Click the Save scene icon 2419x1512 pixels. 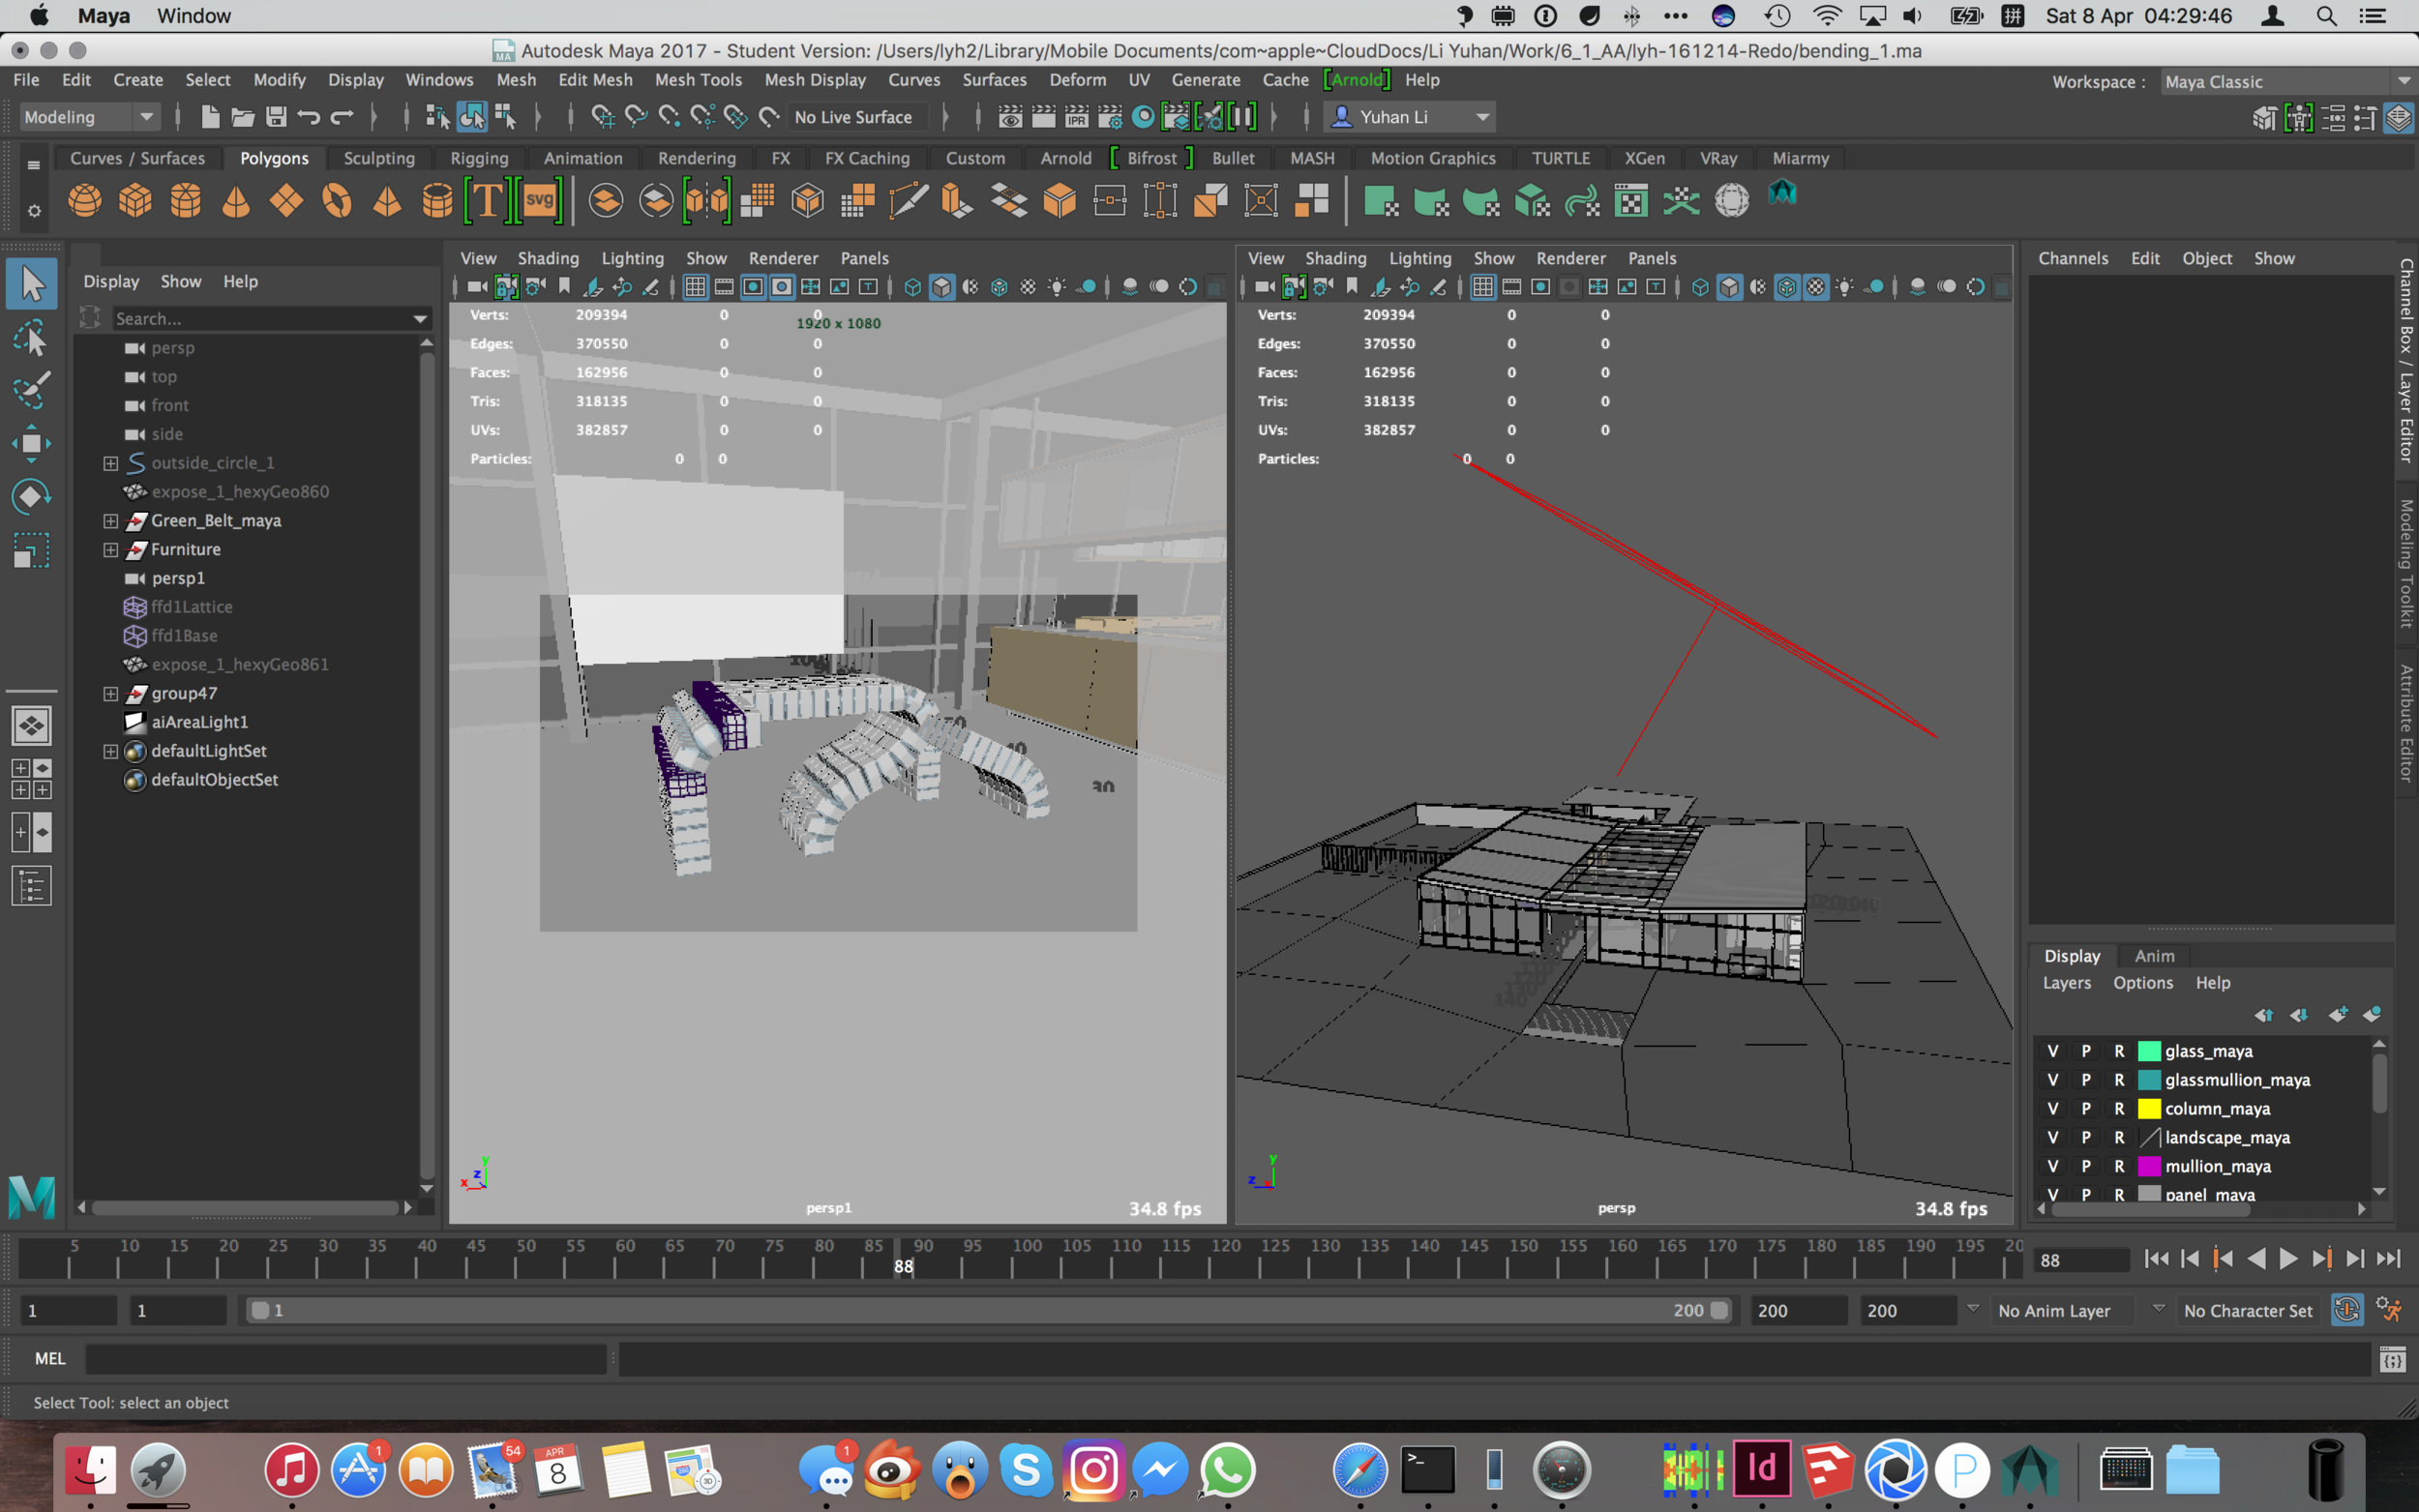[x=276, y=117]
